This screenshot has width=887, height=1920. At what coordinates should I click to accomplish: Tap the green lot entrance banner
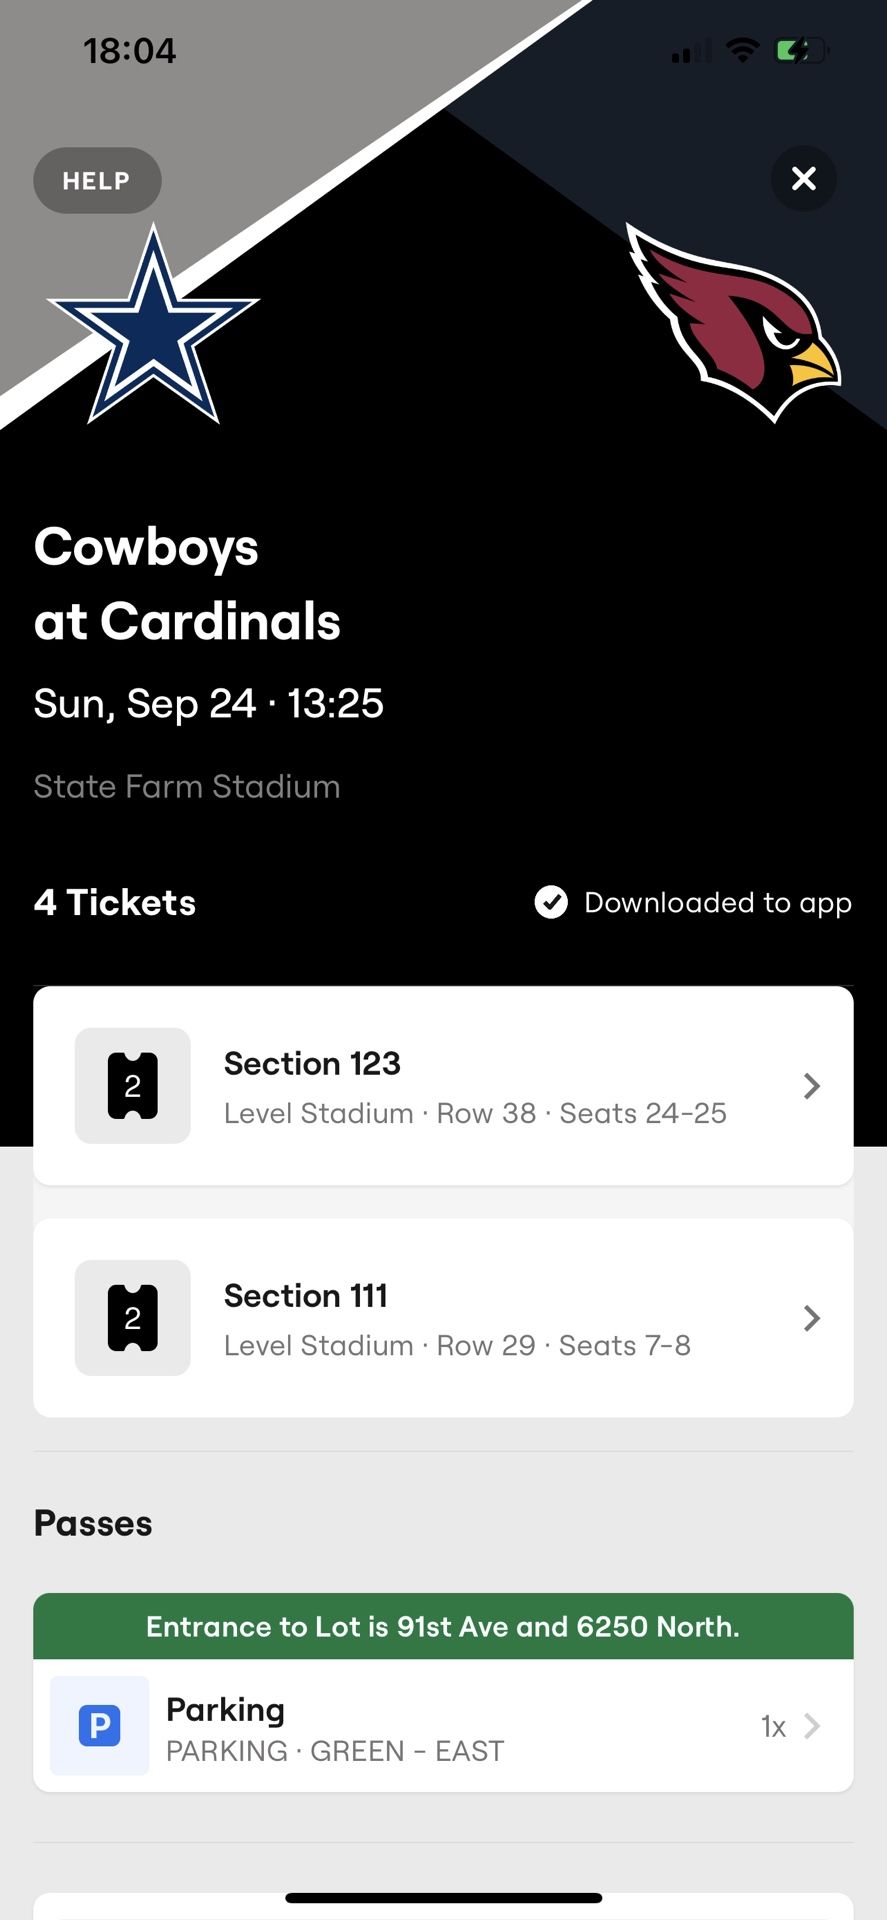pyautogui.click(x=443, y=1627)
